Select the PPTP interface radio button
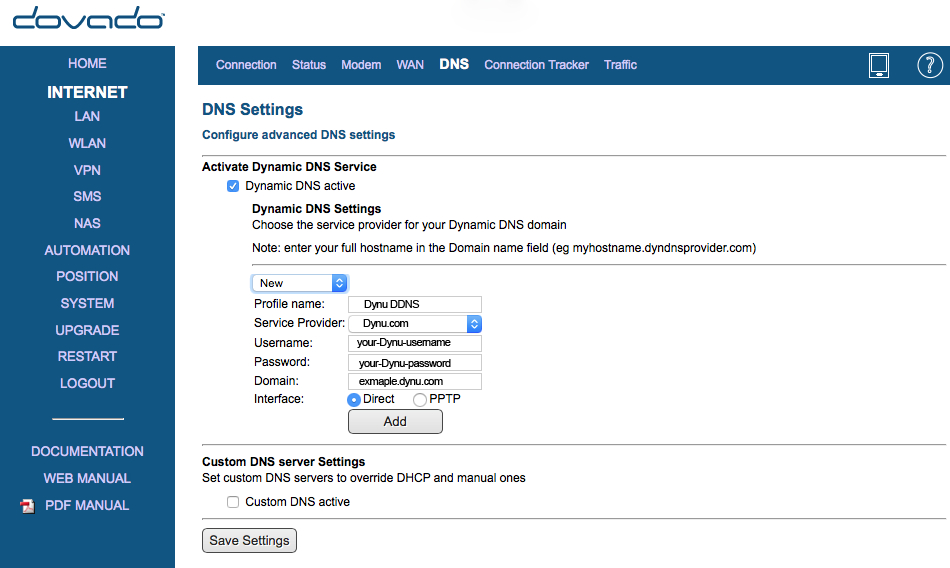Viewport: 950px width, 568px height. coord(420,399)
